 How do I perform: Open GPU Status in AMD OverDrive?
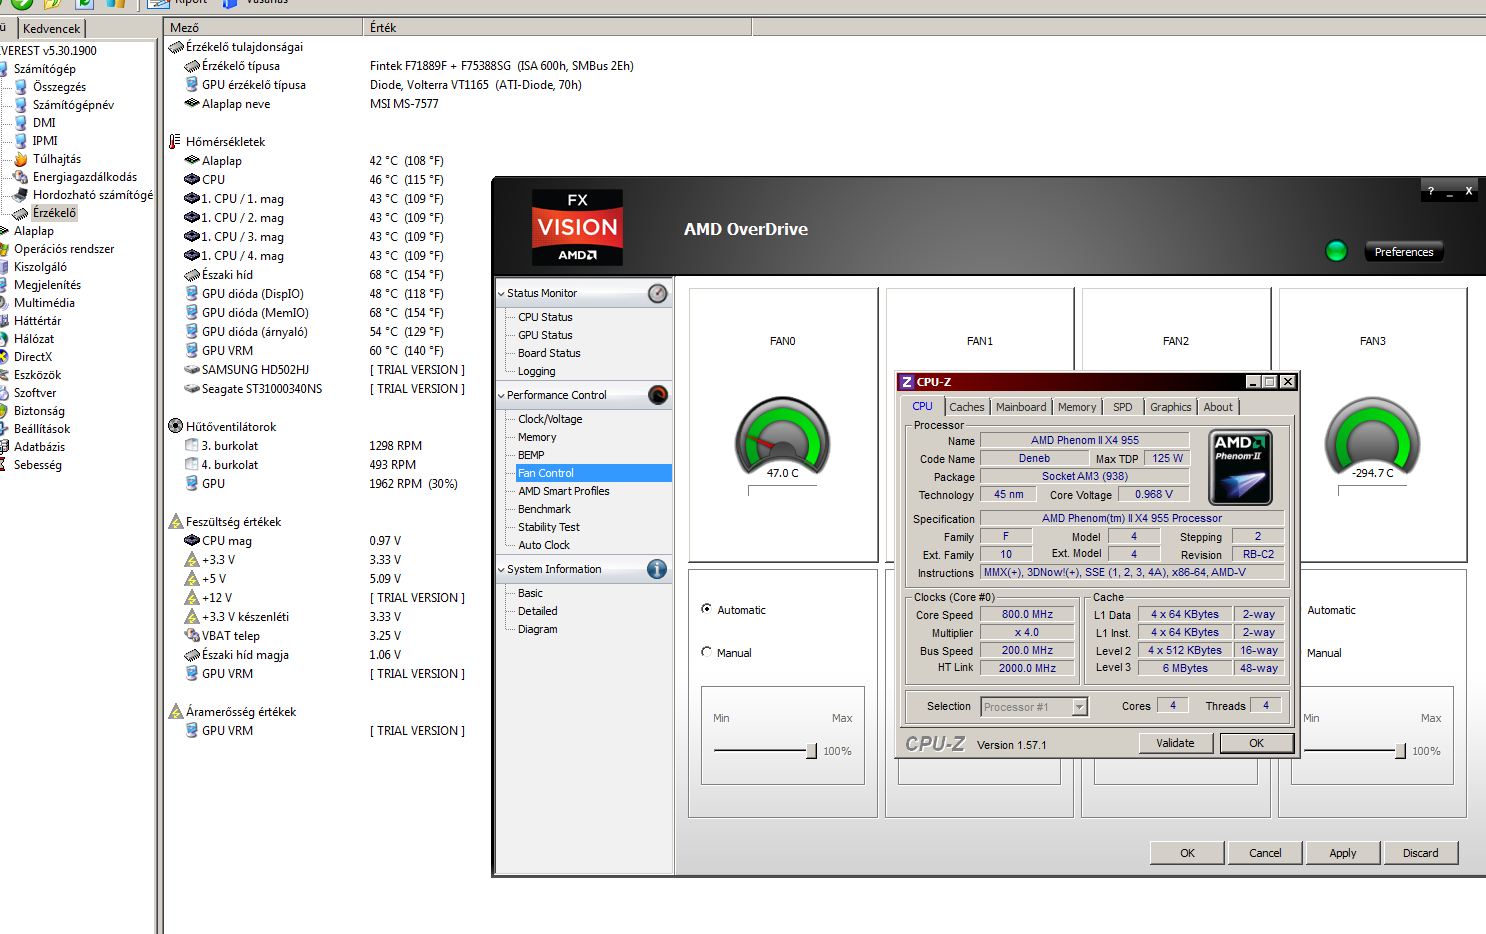[x=545, y=335]
